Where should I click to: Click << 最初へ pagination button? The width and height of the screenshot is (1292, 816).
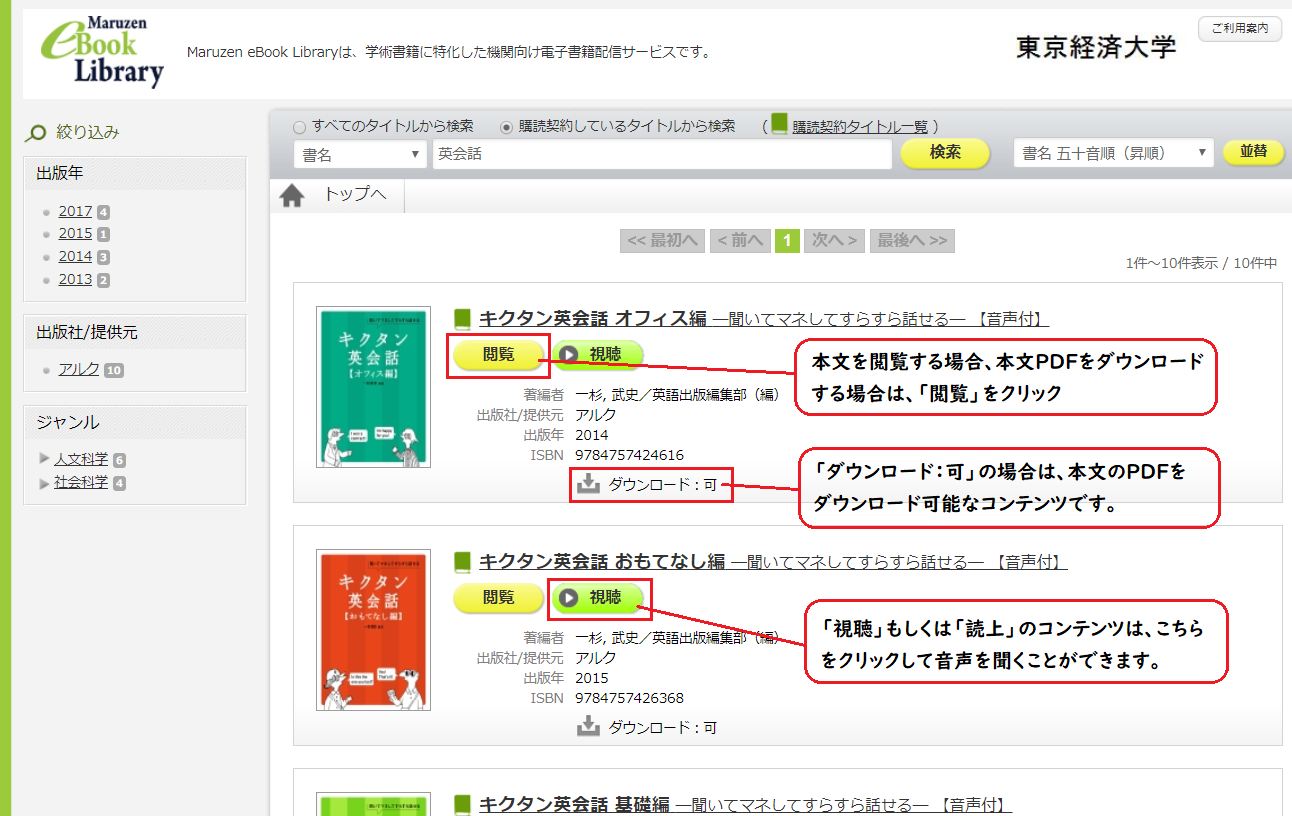(662, 241)
